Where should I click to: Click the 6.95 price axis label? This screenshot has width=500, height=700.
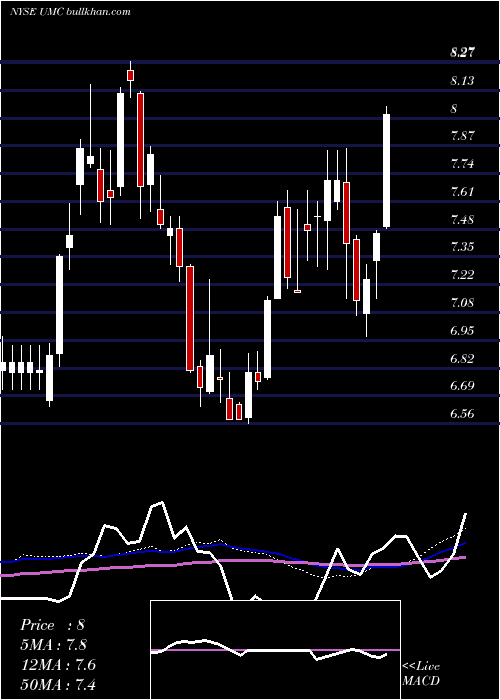[x=462, y=331]
